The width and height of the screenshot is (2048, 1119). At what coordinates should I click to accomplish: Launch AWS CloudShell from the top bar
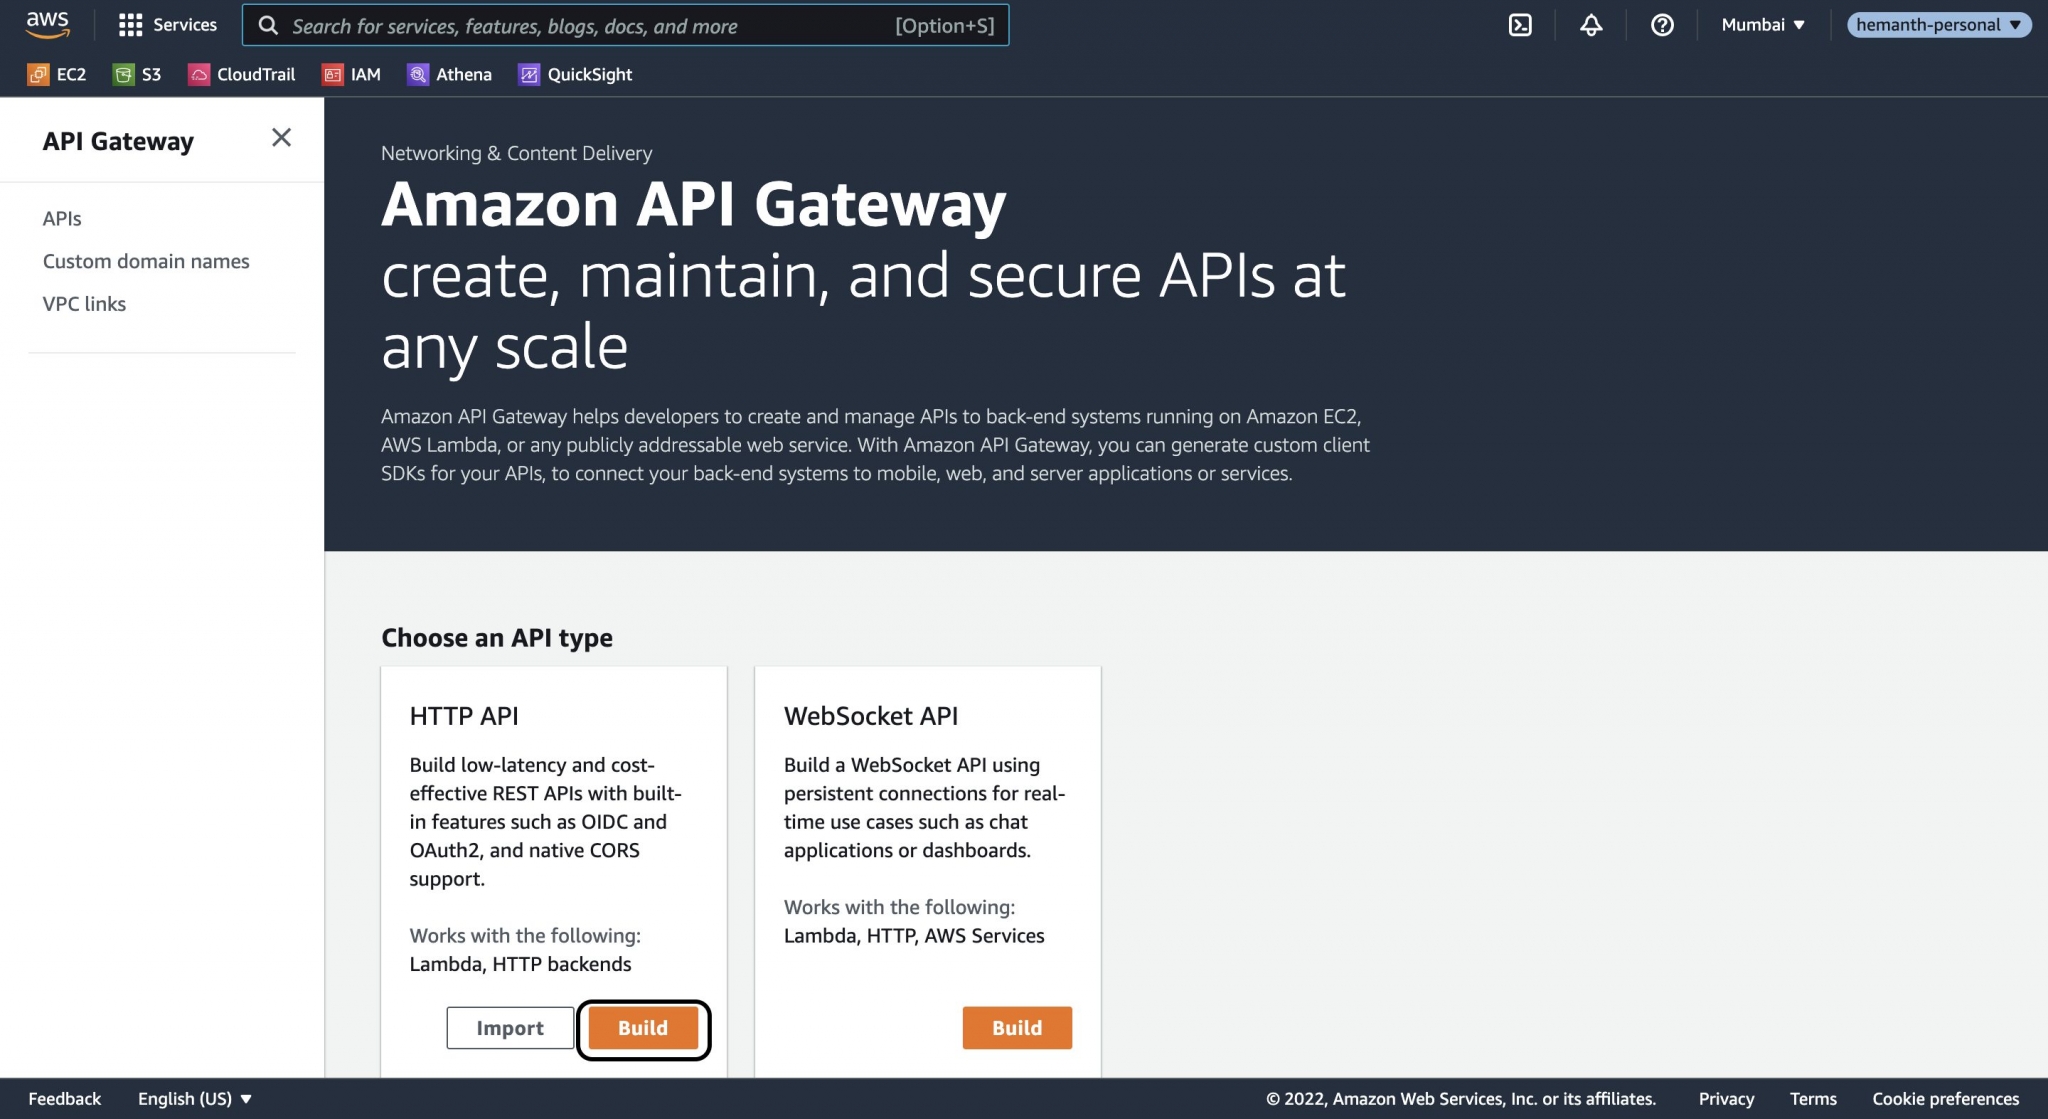[x=1521, y=25]
